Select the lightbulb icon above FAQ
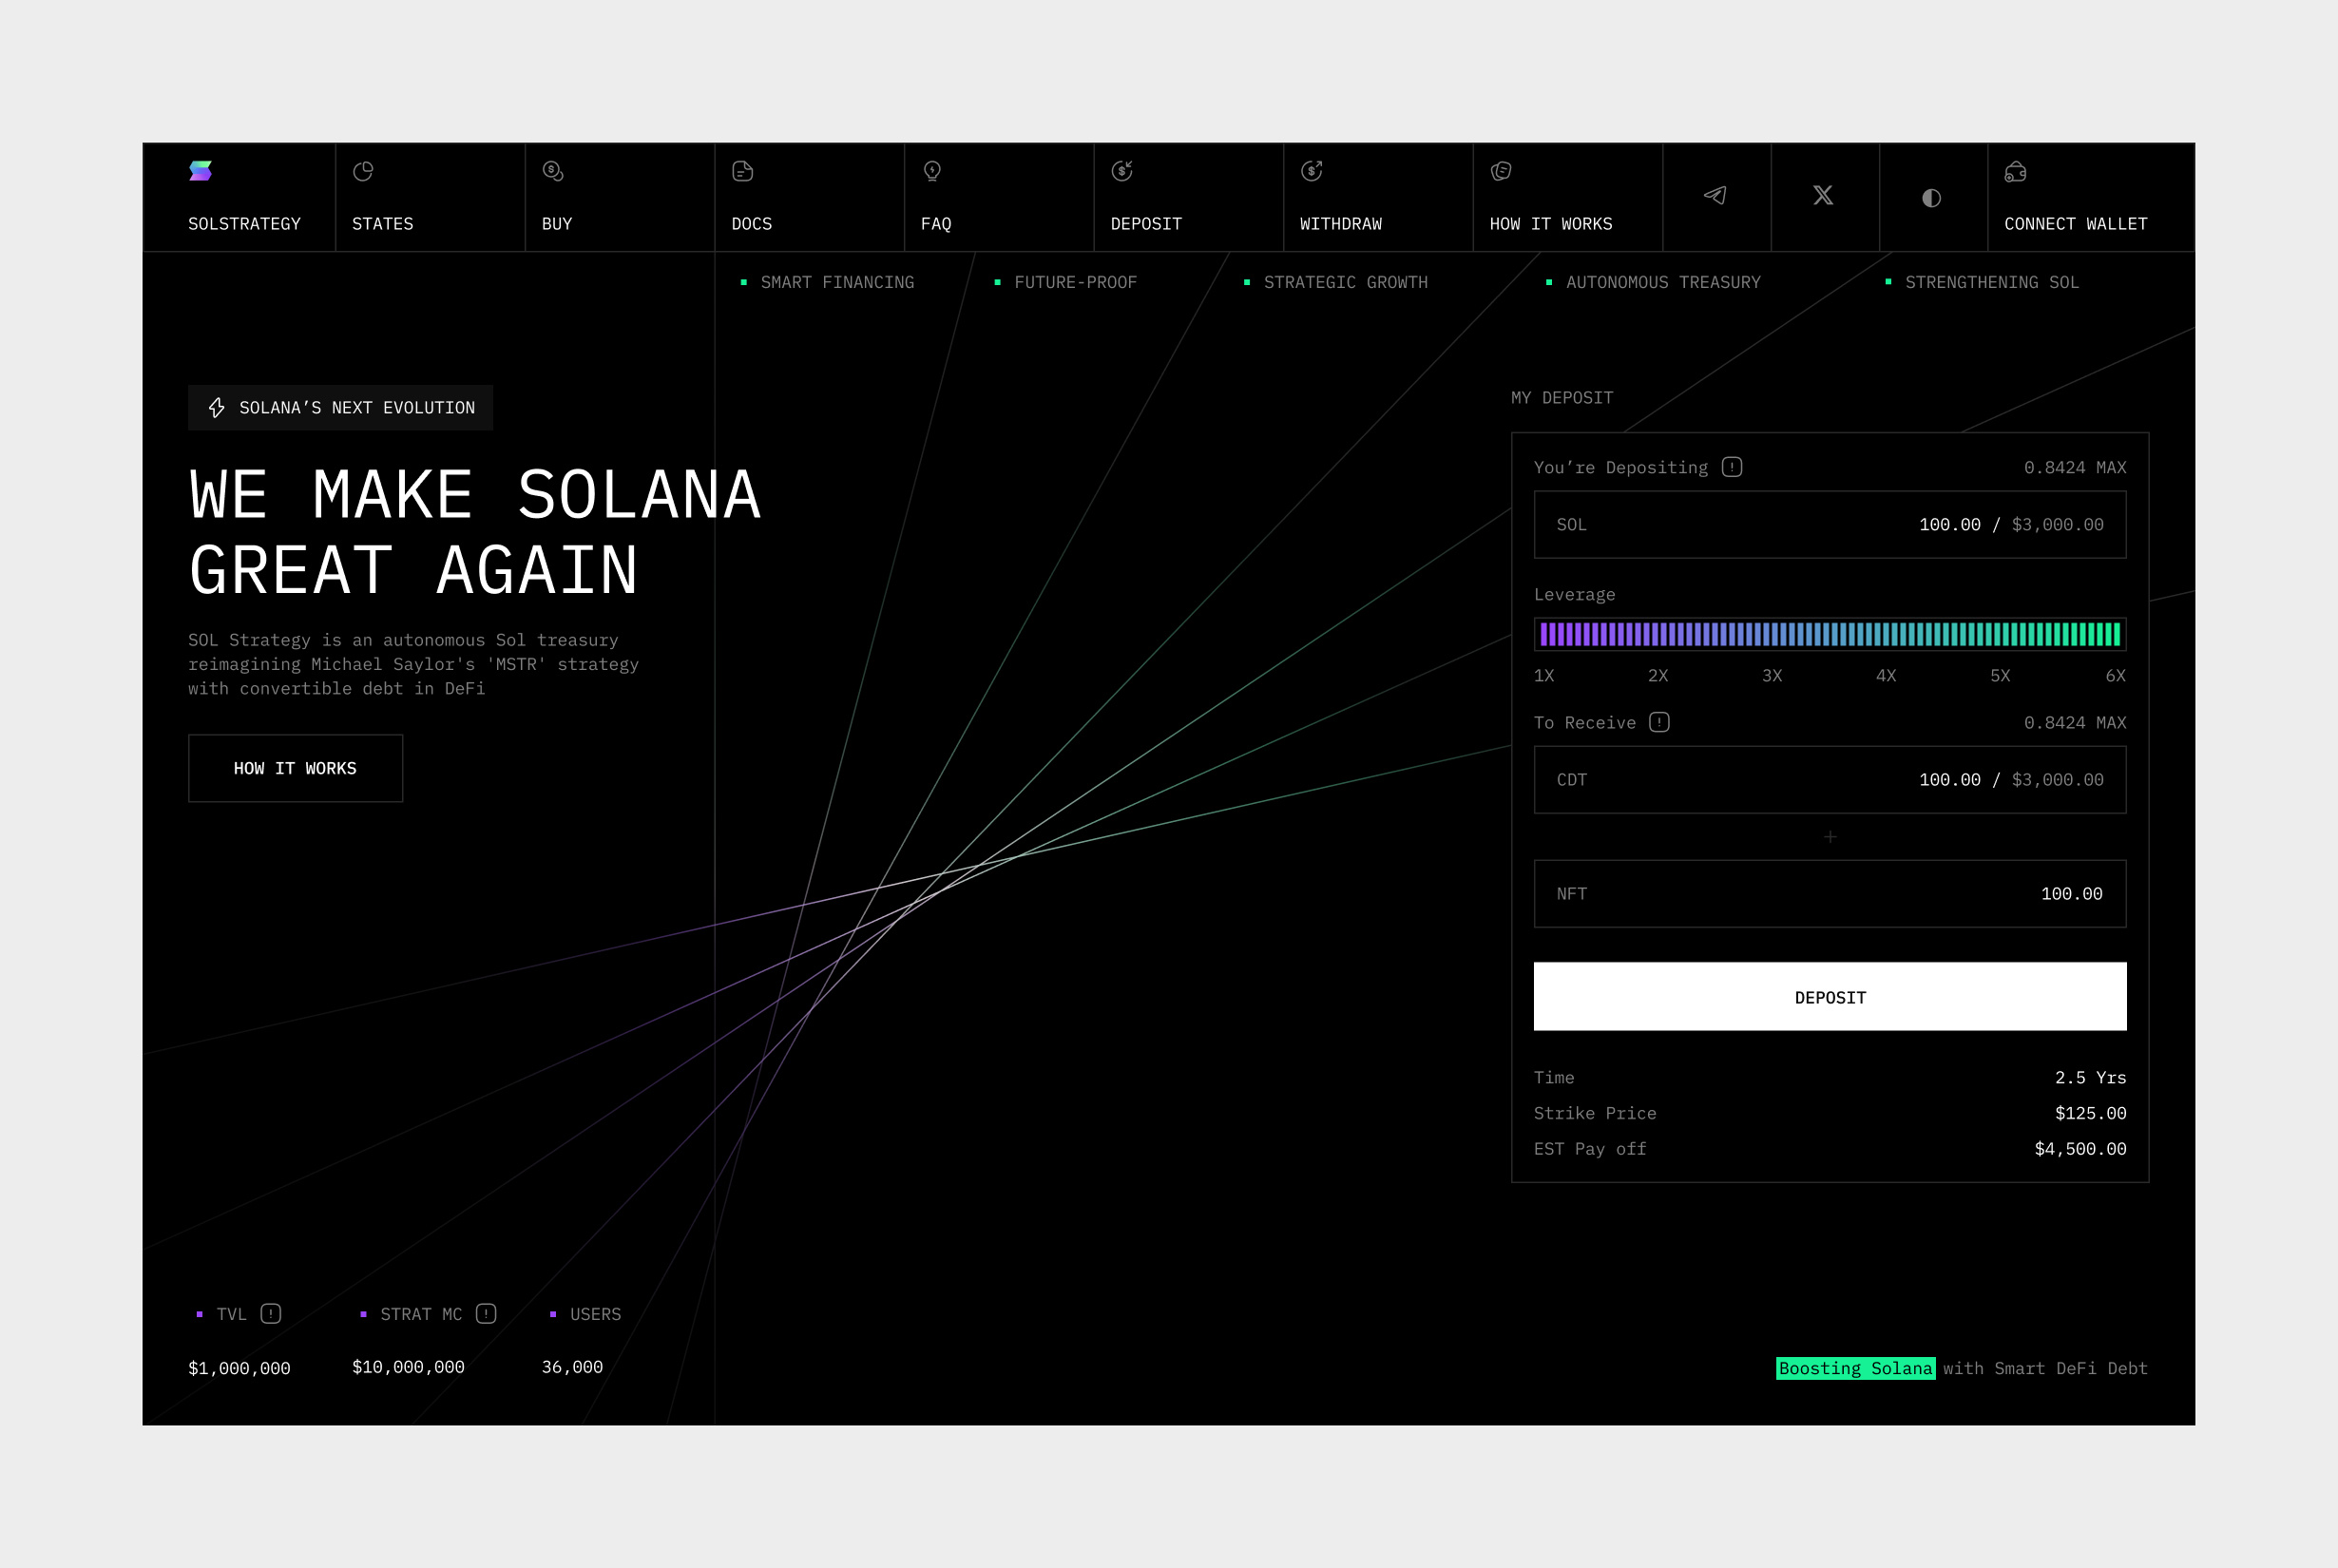The width and height of the screenshot is (2338, 1568). [933, 171]
